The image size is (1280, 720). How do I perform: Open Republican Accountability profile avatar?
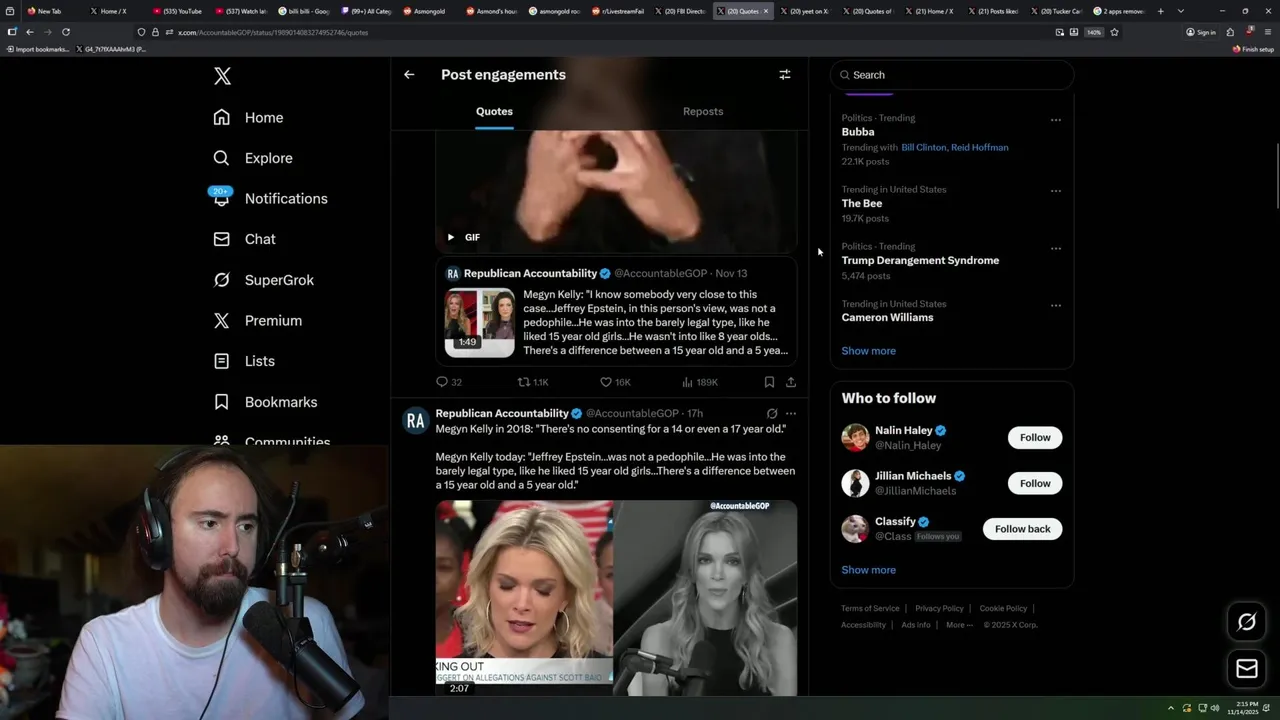click(415, 421)
